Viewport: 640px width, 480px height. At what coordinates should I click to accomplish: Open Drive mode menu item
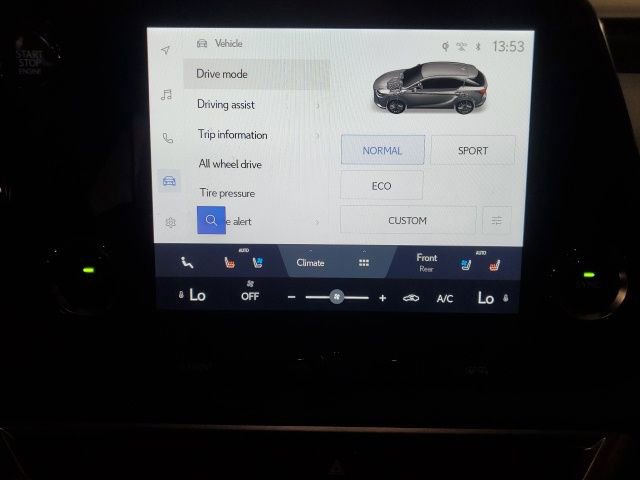click(x=256, y=74)
